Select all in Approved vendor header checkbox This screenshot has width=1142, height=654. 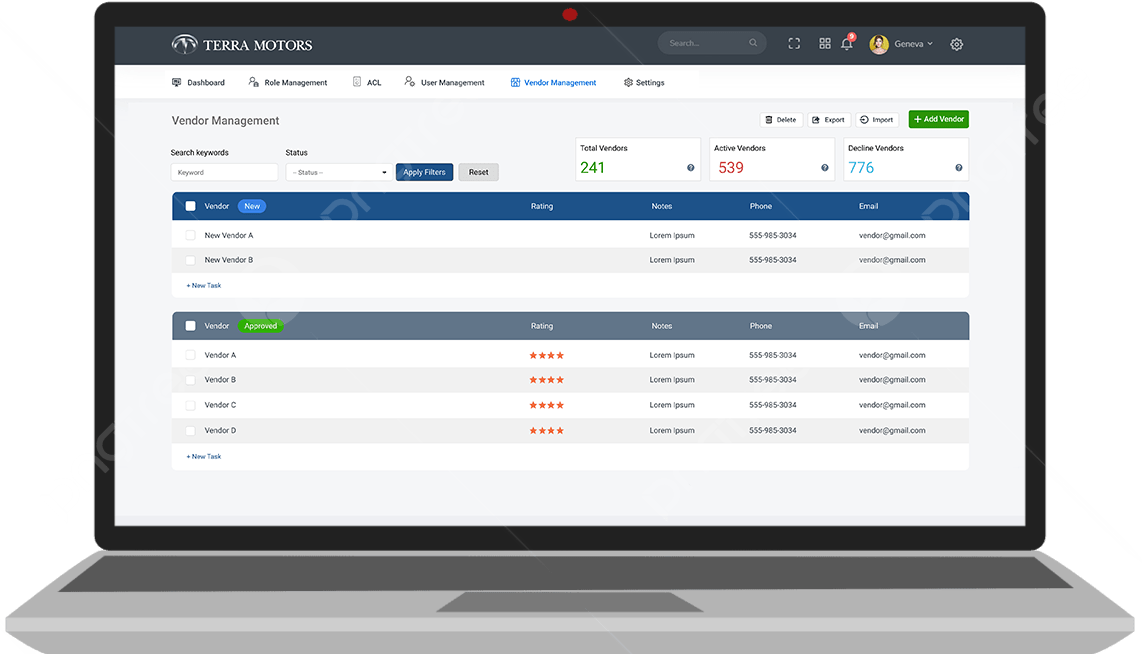(191, 326)
